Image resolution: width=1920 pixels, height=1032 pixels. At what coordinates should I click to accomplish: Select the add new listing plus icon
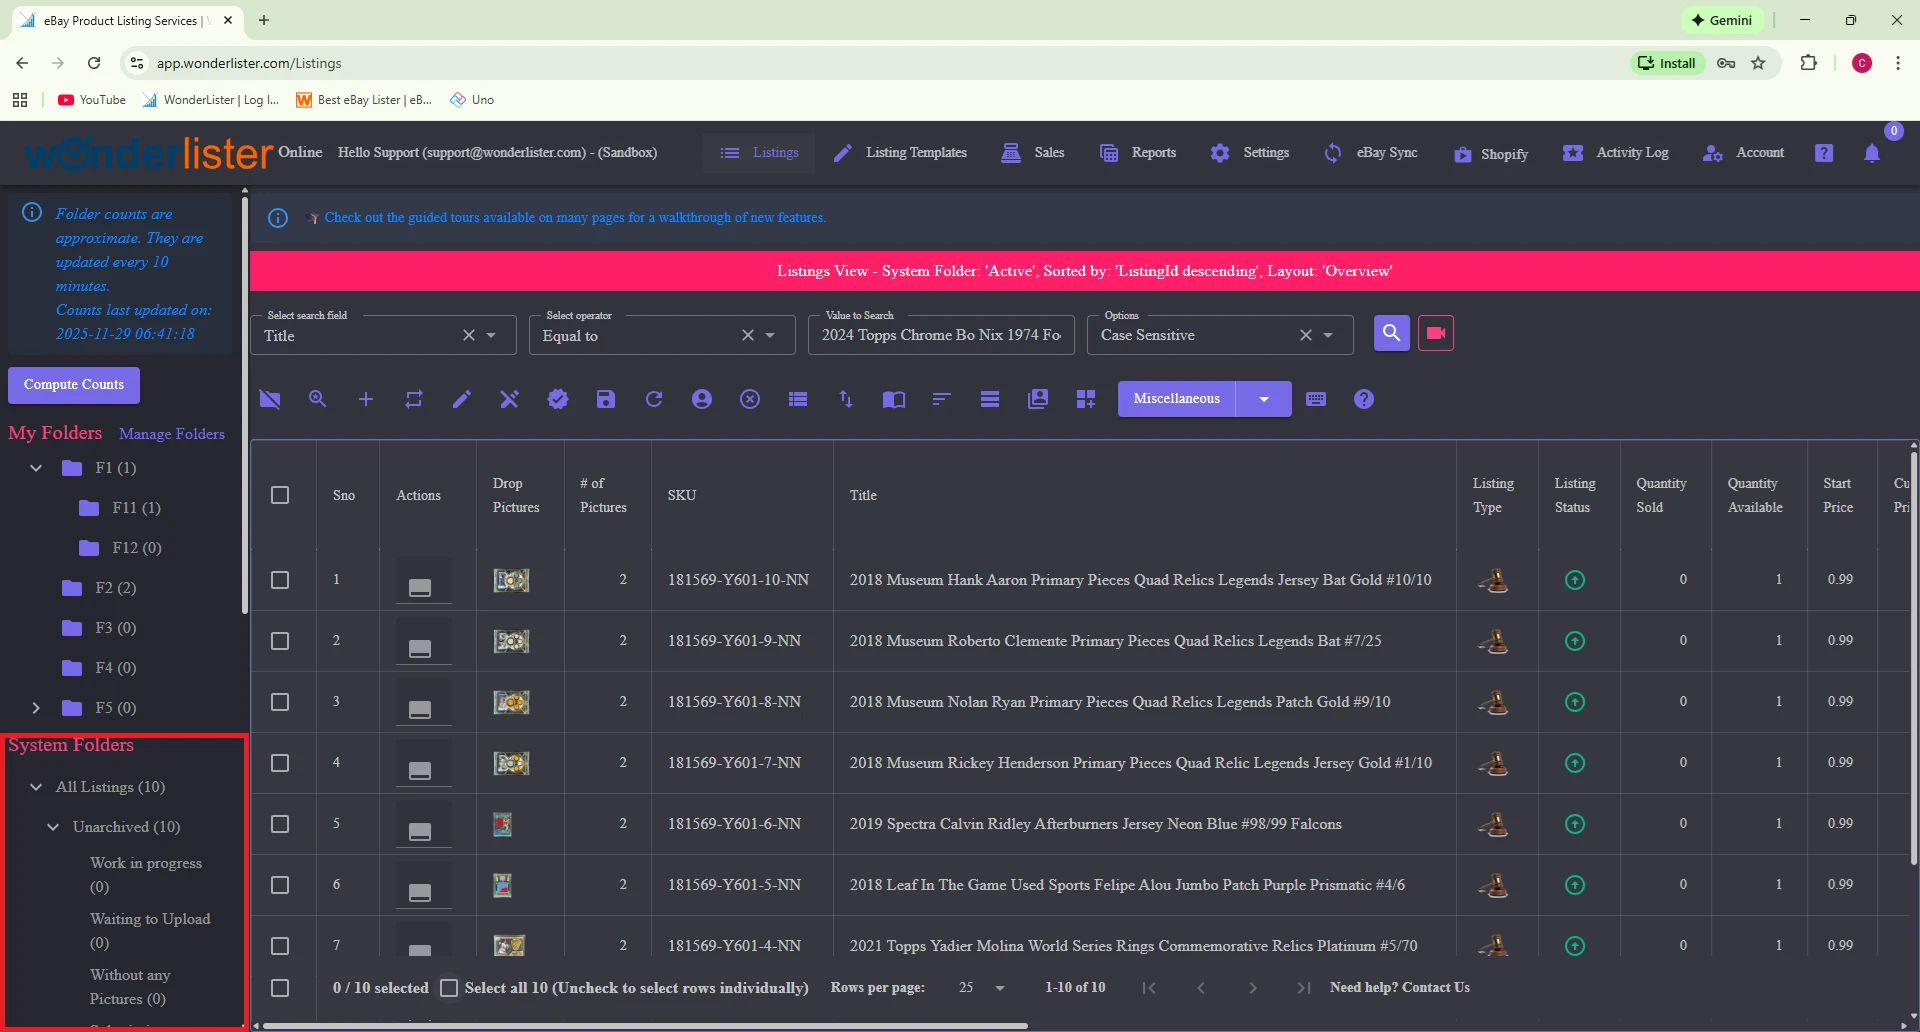pyautogui.click(x=365, y=399)
